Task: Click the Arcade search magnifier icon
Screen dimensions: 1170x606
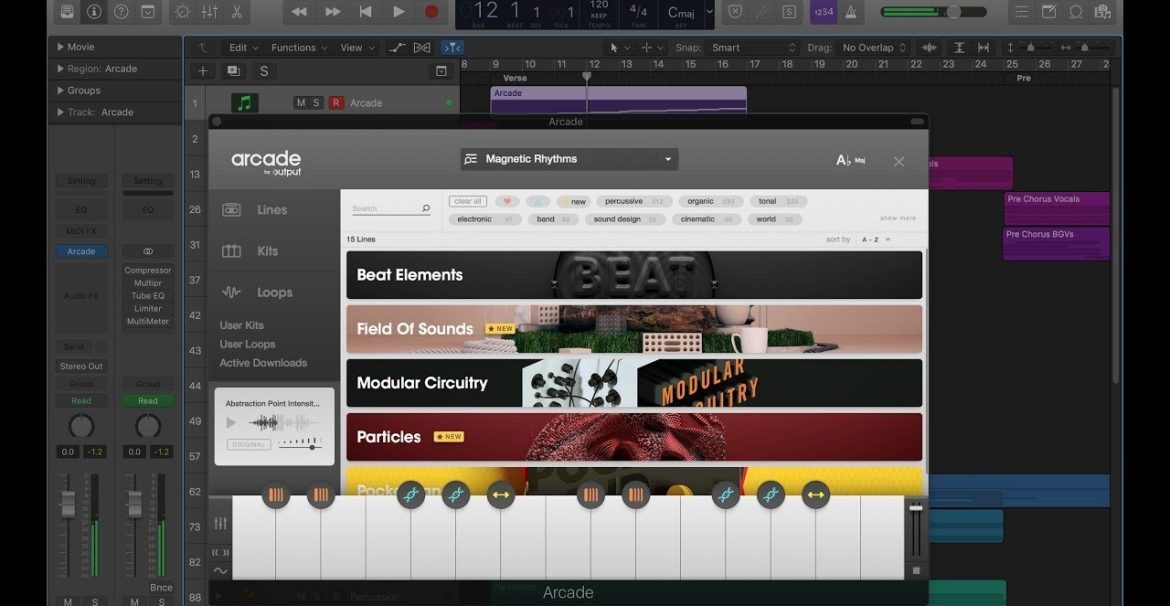Action: pos(426,208)
